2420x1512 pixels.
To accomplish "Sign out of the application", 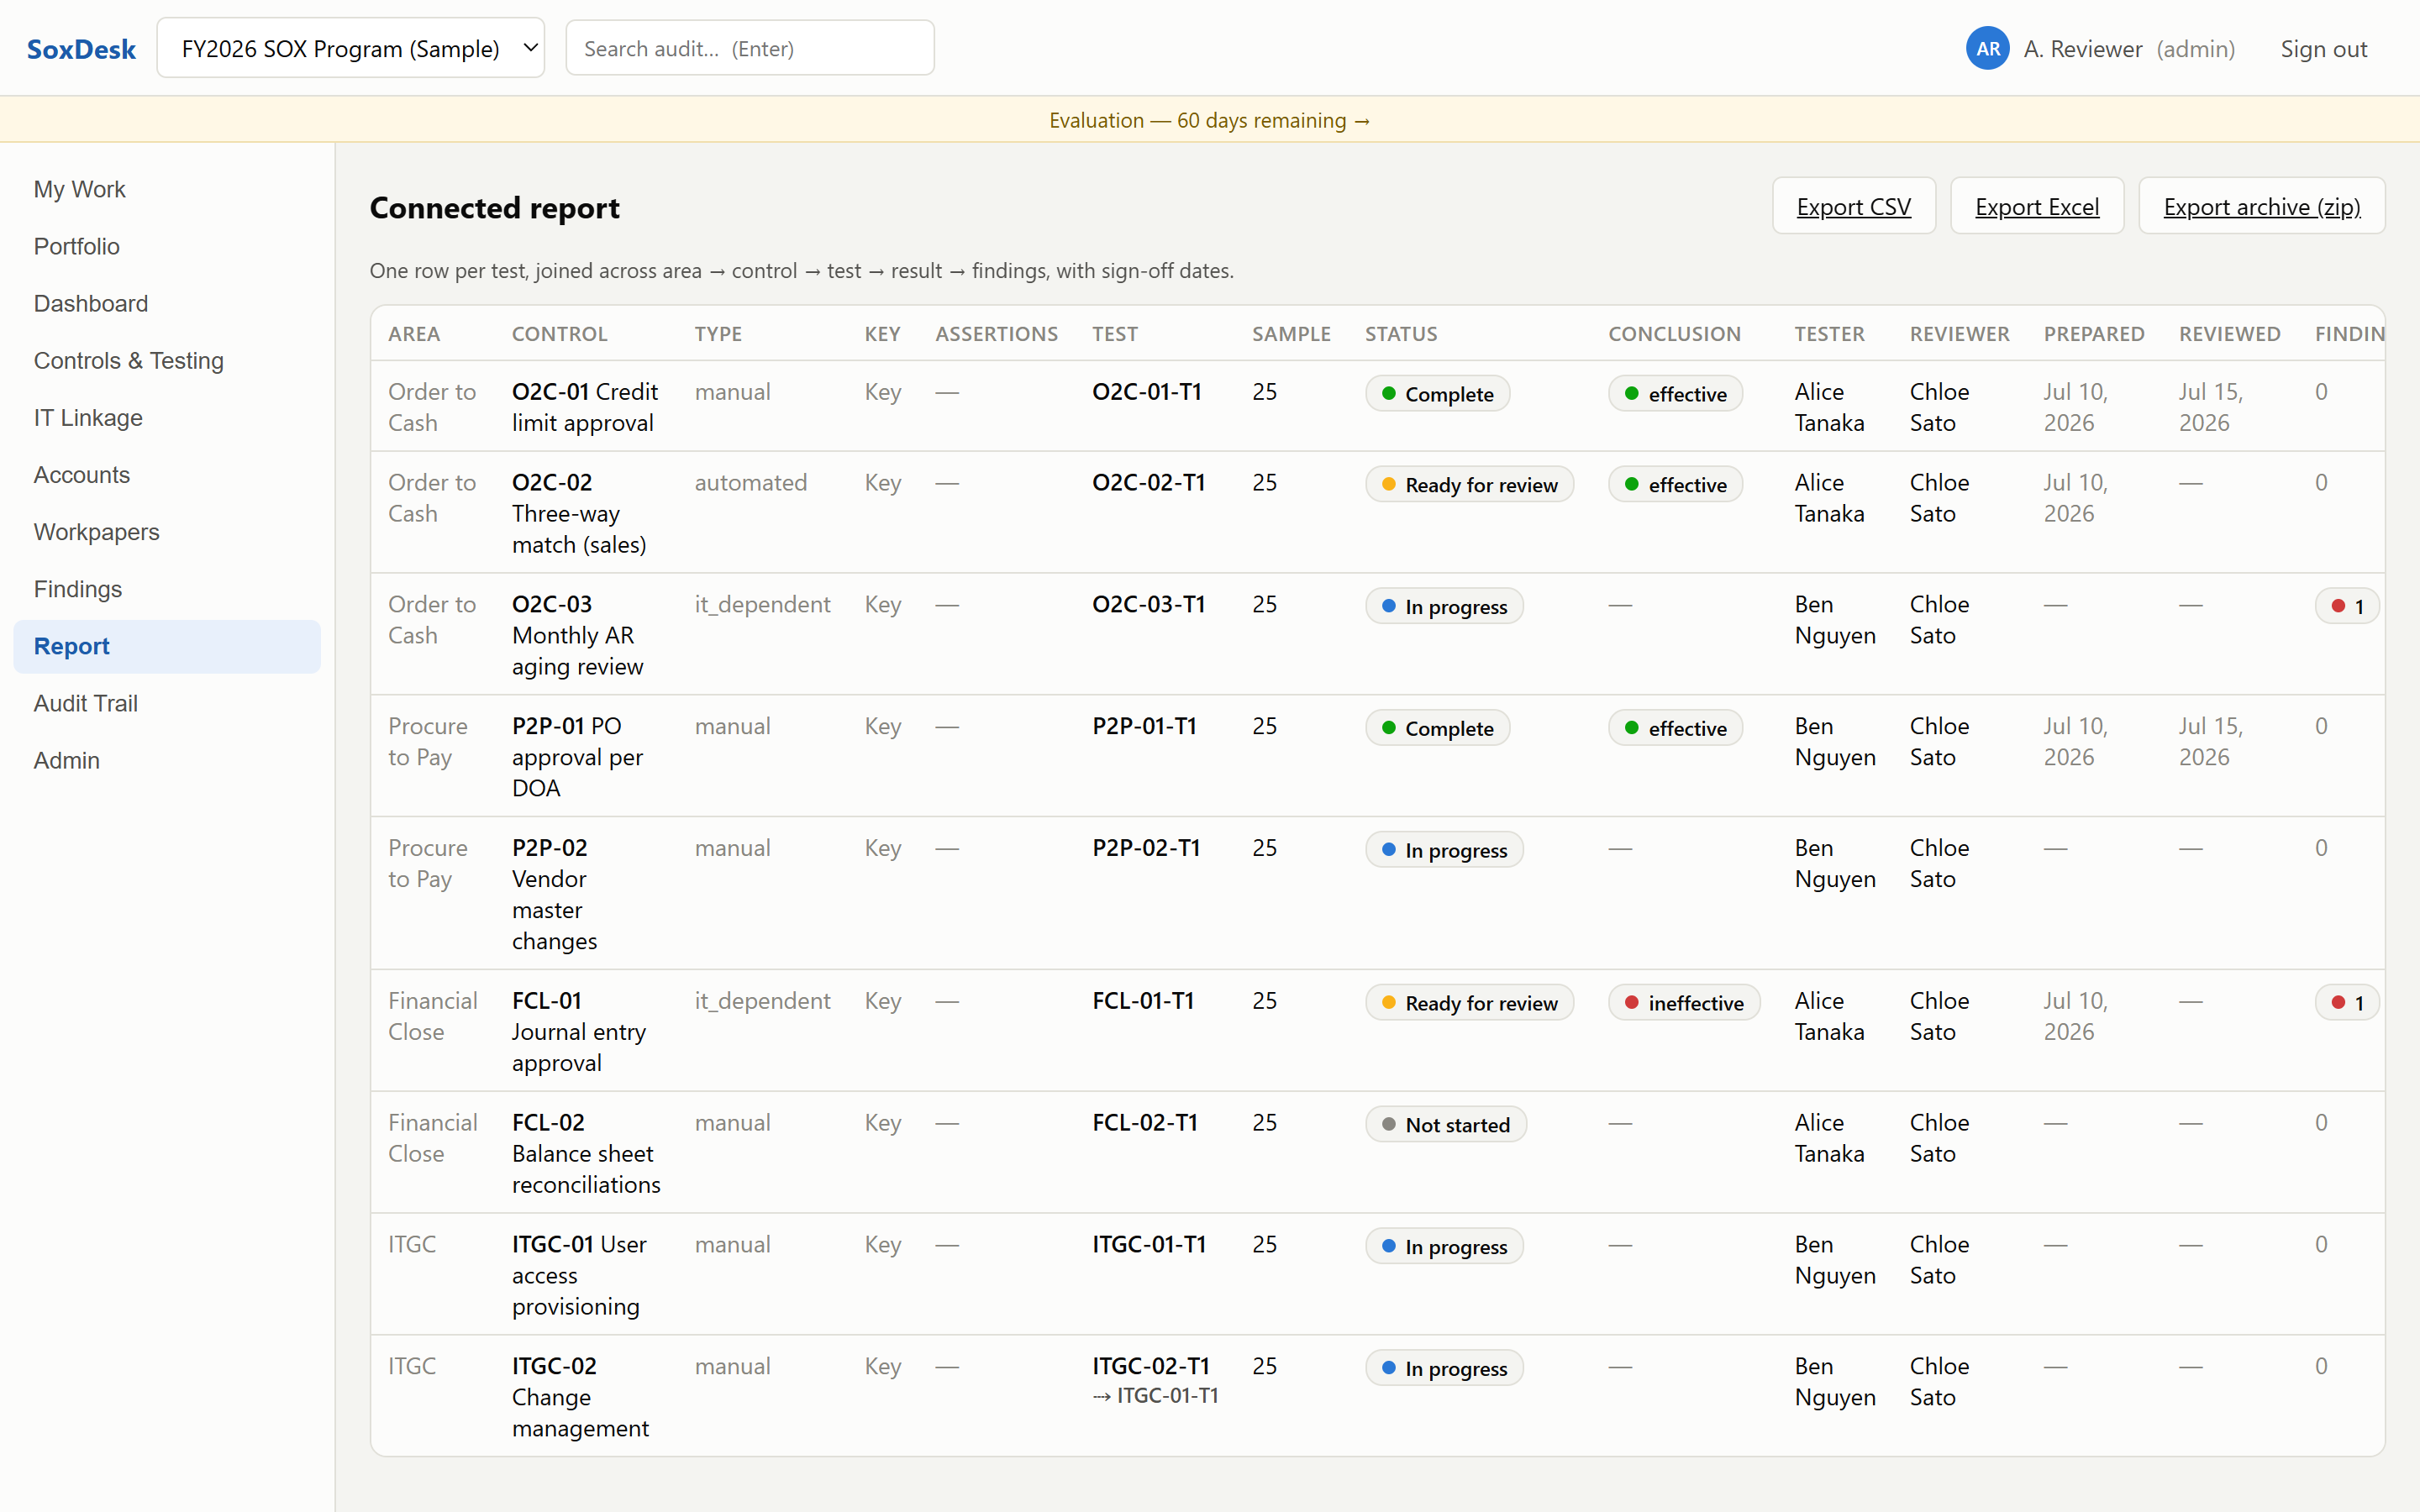I will tap(2323, 48).
